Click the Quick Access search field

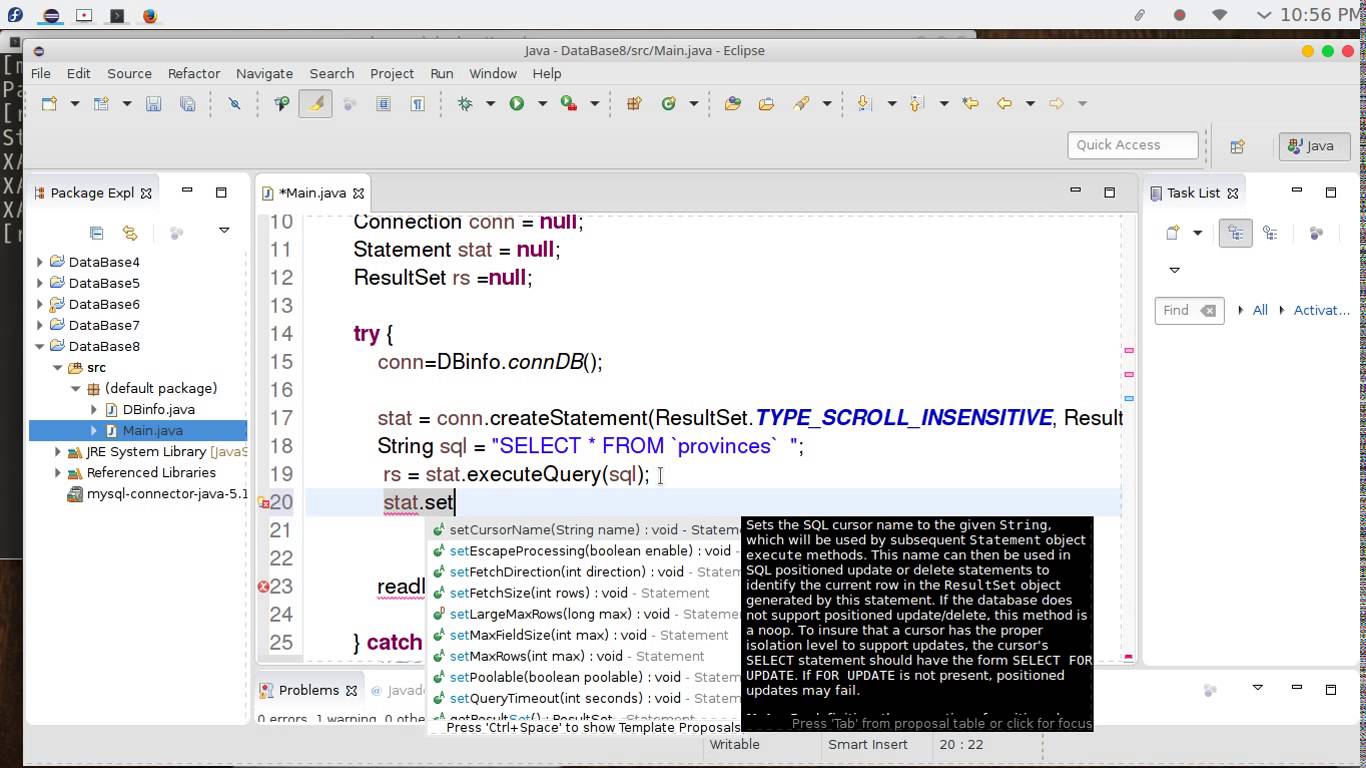click(1132, 145)
